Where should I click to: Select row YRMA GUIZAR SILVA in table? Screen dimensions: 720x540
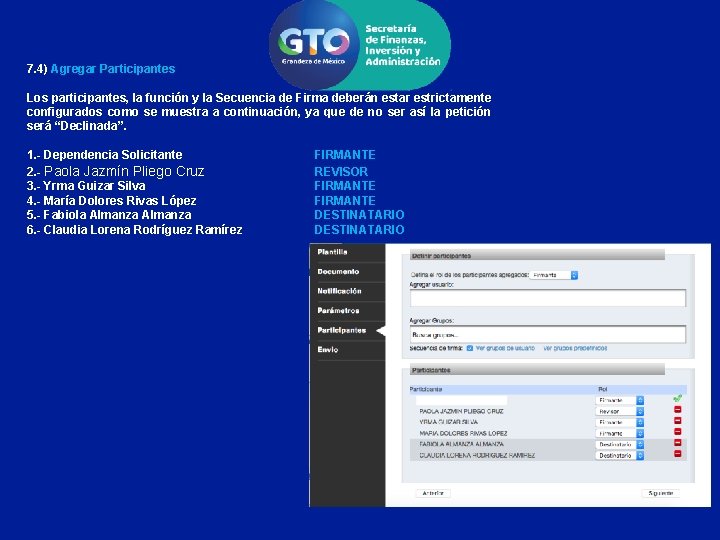[x=548, y=422]
